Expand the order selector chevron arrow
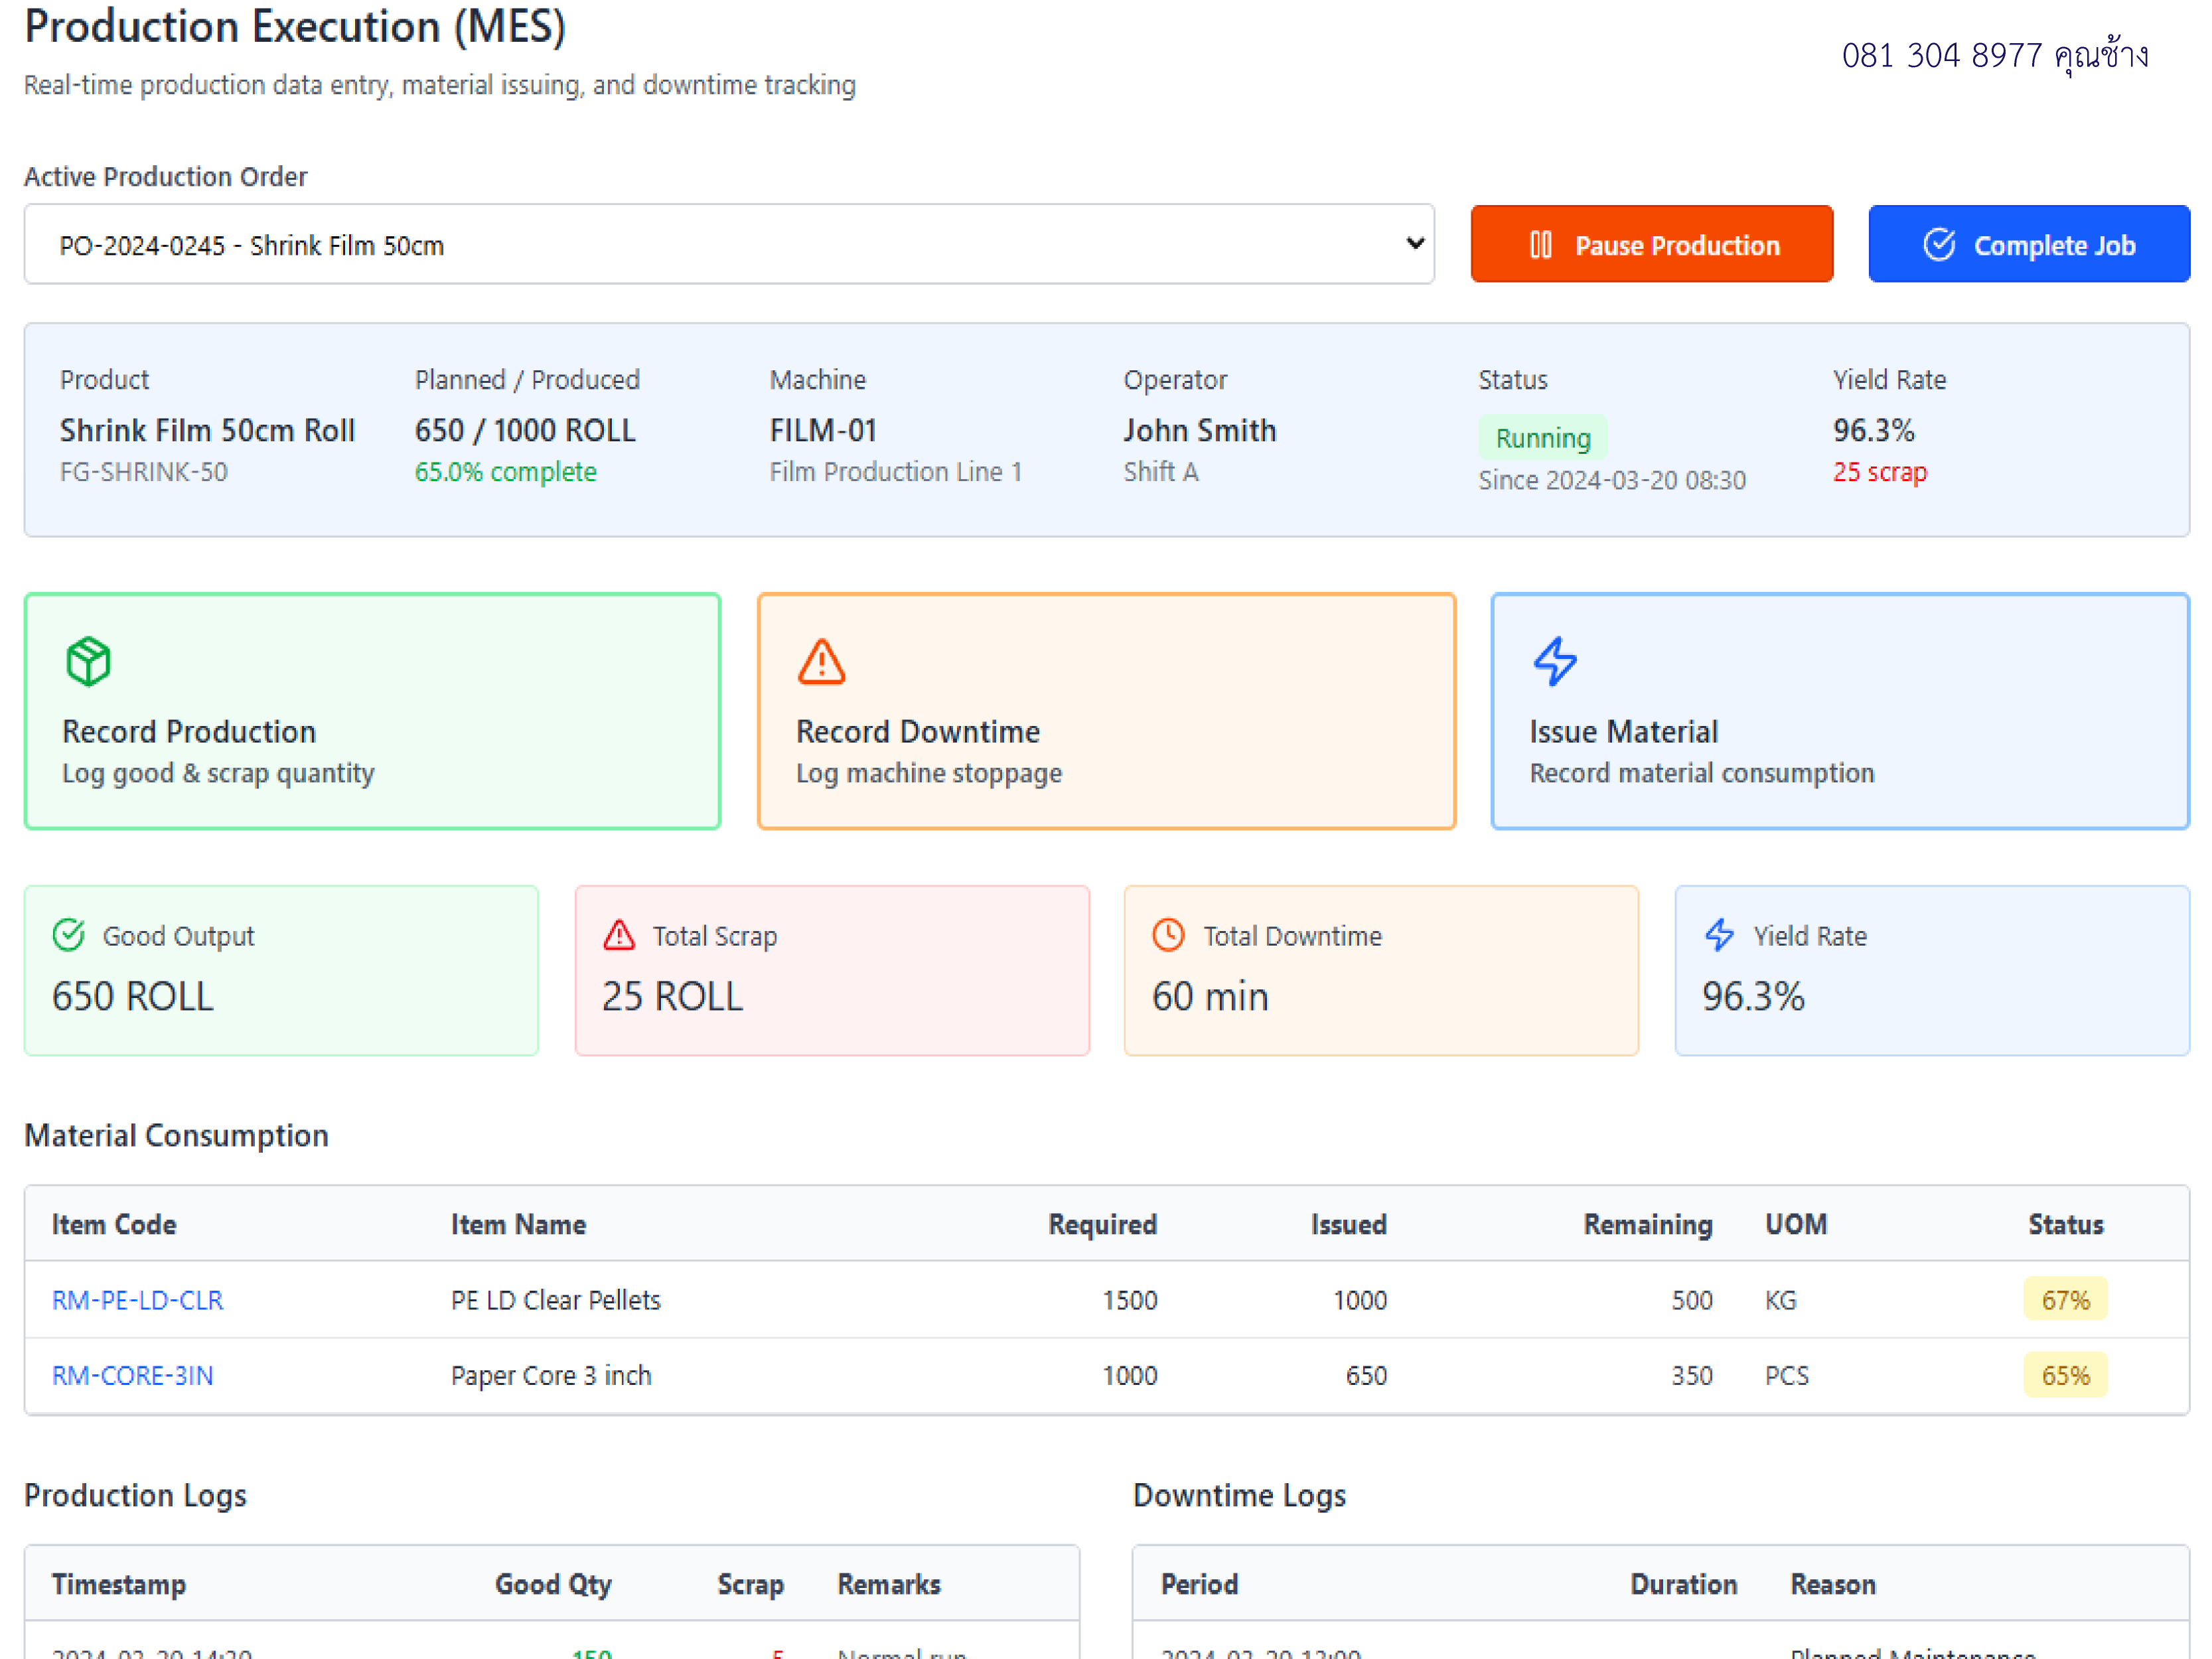2212x1659 pixels. click(x=1414, y=243)
